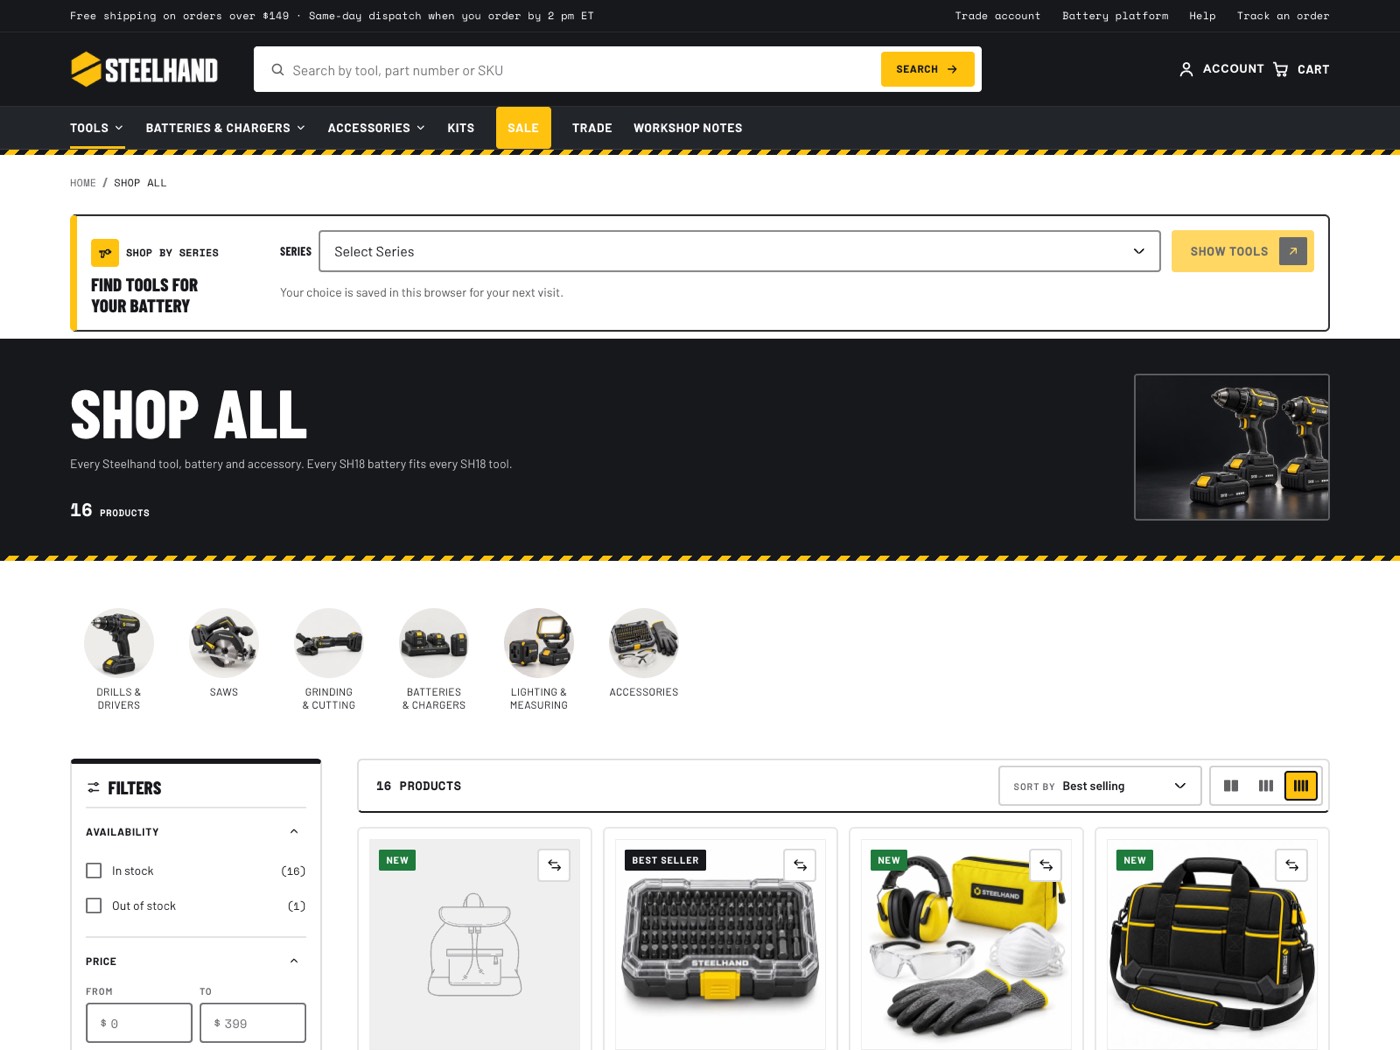This screenshot has width=1400, height=1050.
Task: Go to Home in the breadcrumb
Action: 83,183
